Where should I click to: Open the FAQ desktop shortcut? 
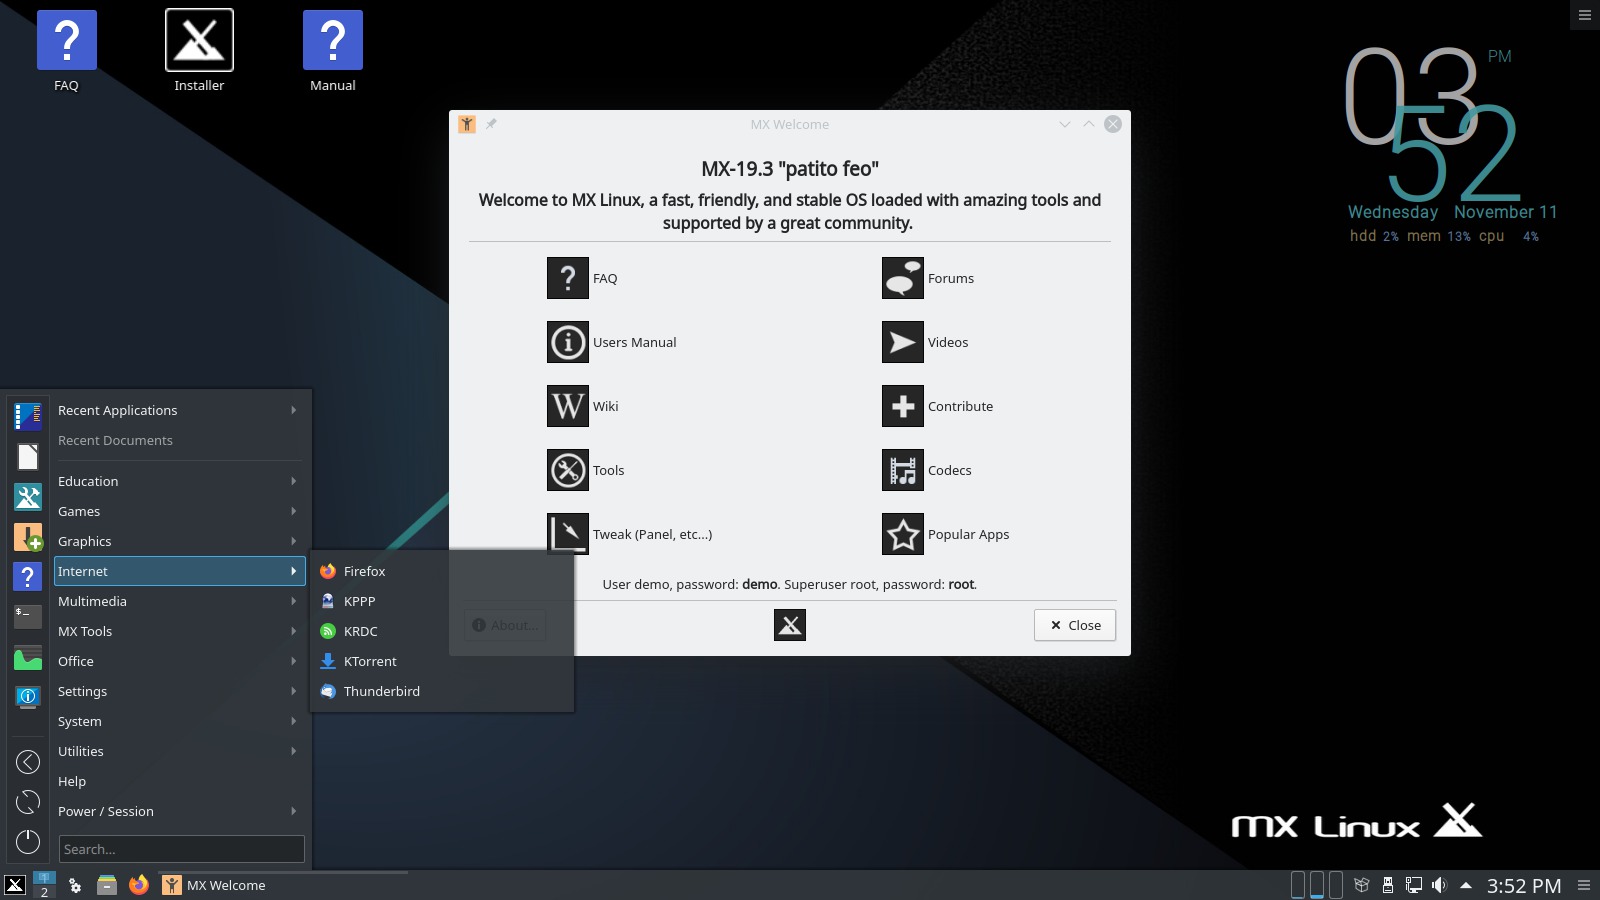coord(66,51)
